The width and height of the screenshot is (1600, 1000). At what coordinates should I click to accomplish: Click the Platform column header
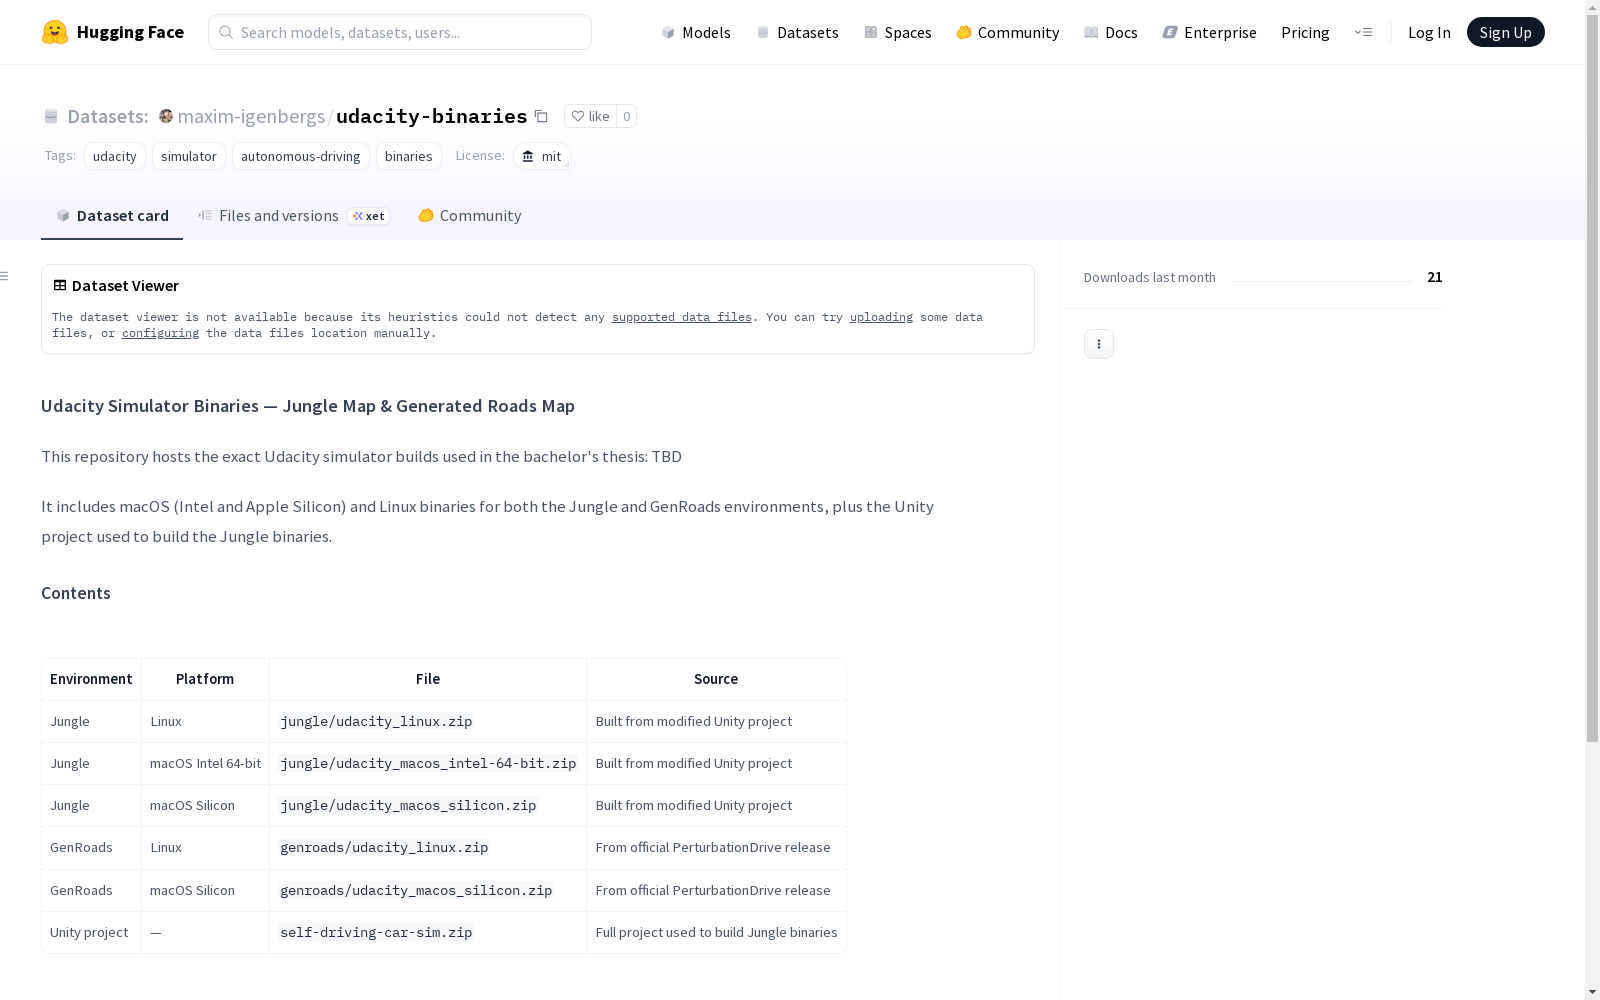click(x=205, y=679)
